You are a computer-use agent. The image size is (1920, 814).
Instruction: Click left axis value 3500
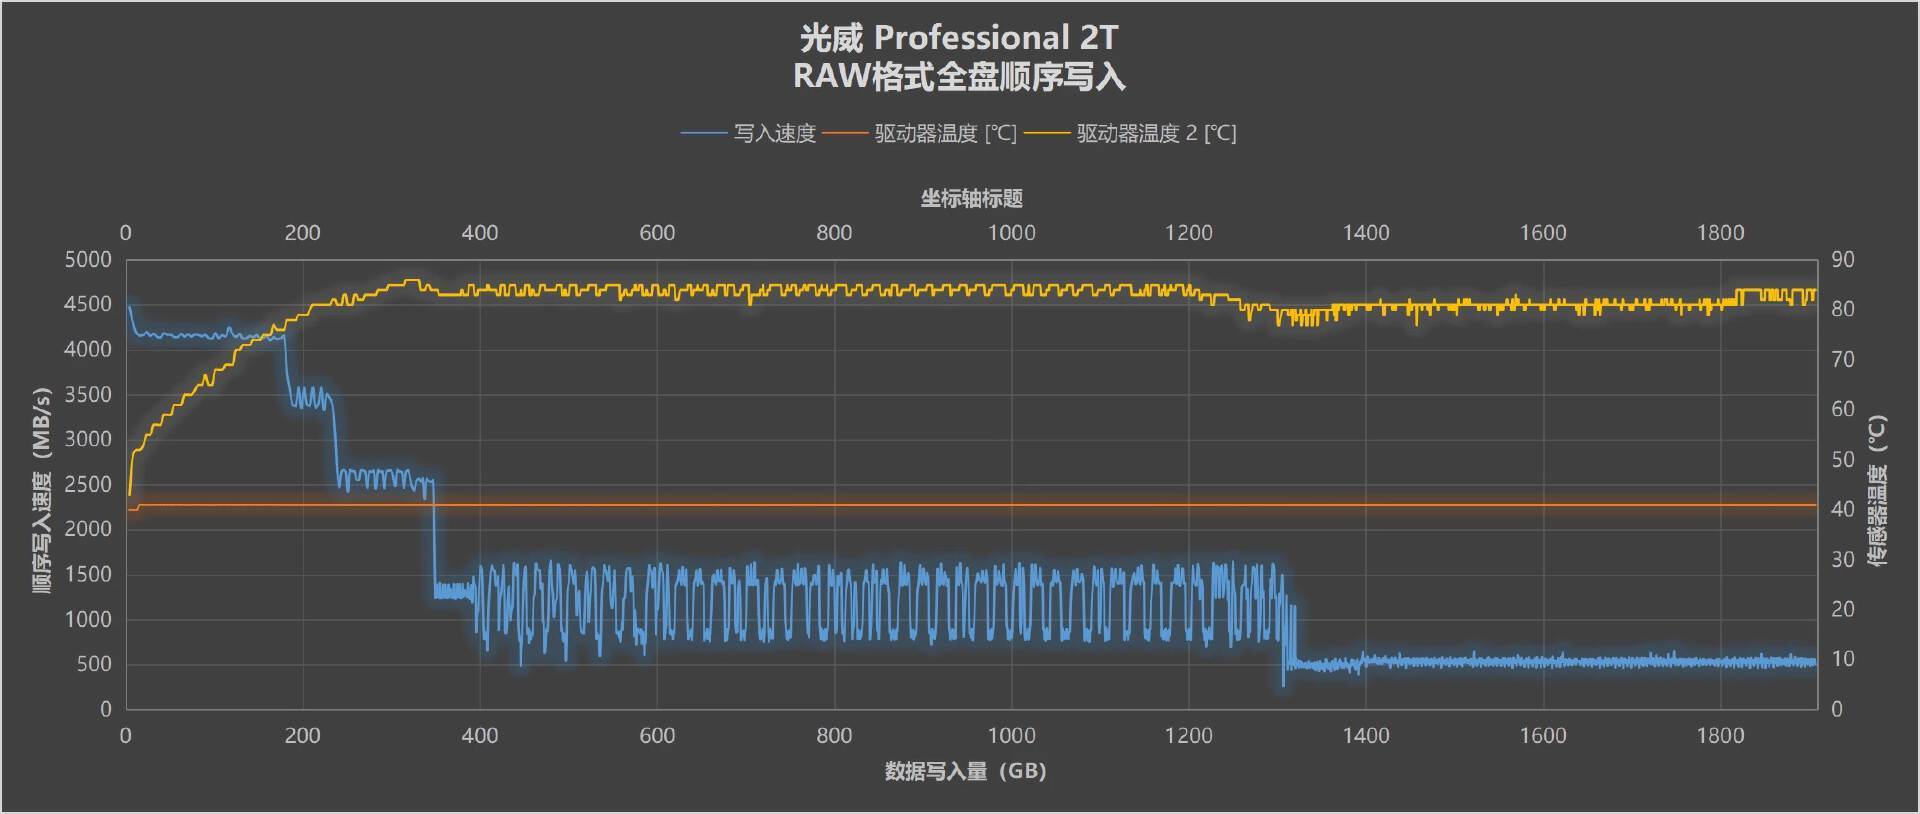coord(88,395)
